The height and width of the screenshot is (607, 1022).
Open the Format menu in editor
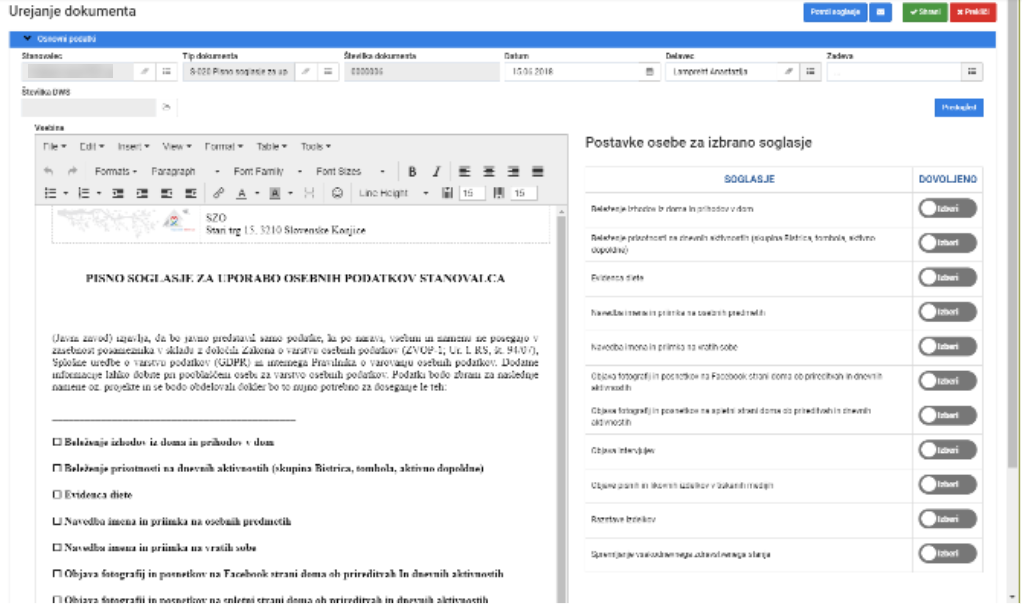tap(224, 147)
